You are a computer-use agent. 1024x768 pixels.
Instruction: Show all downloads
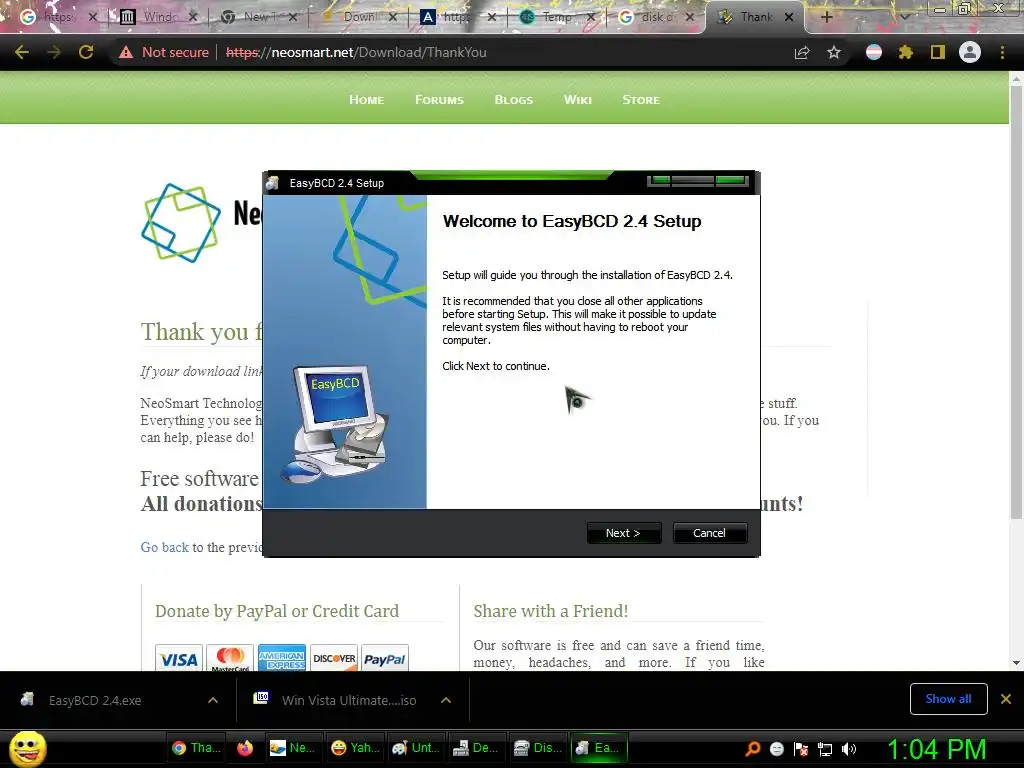[948, 699]
